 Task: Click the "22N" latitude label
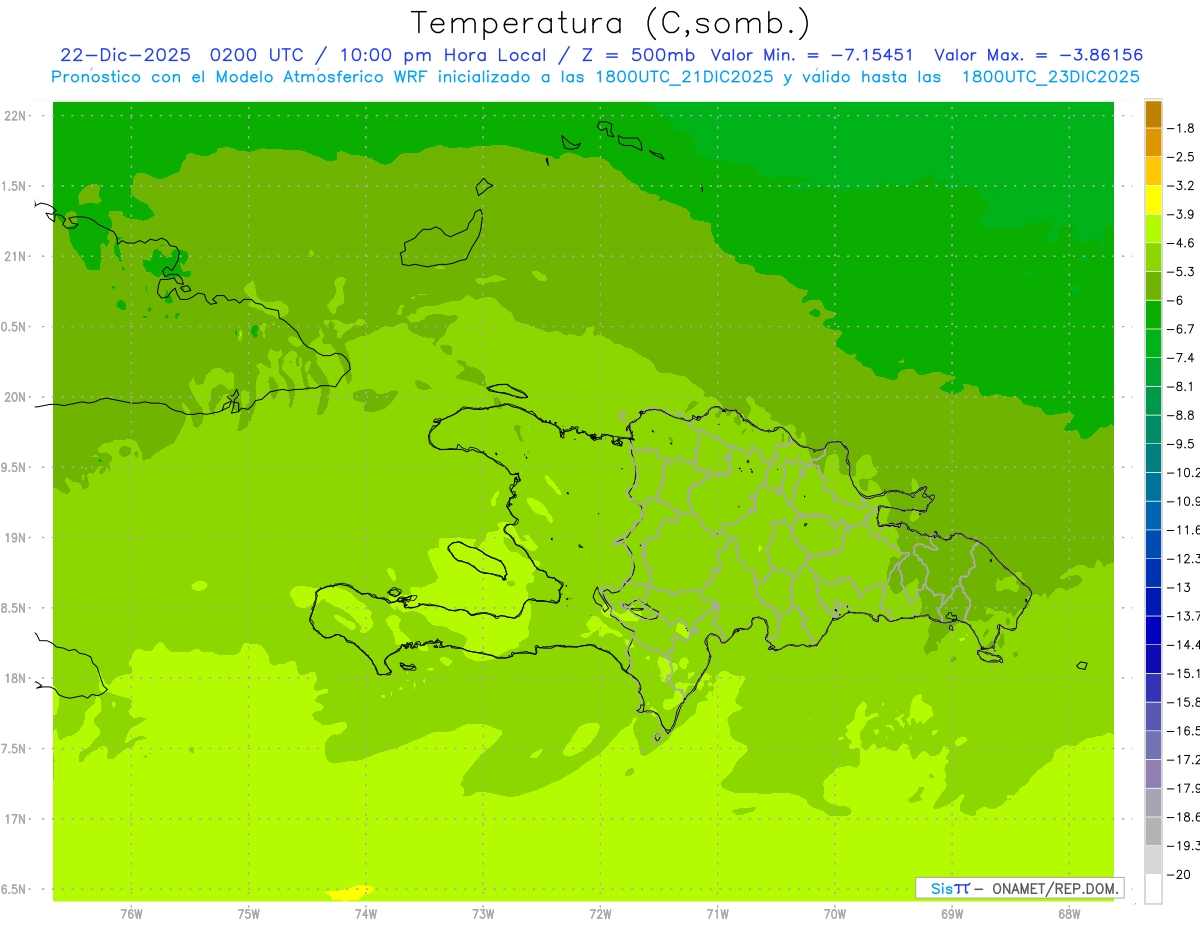click(17, 116)
